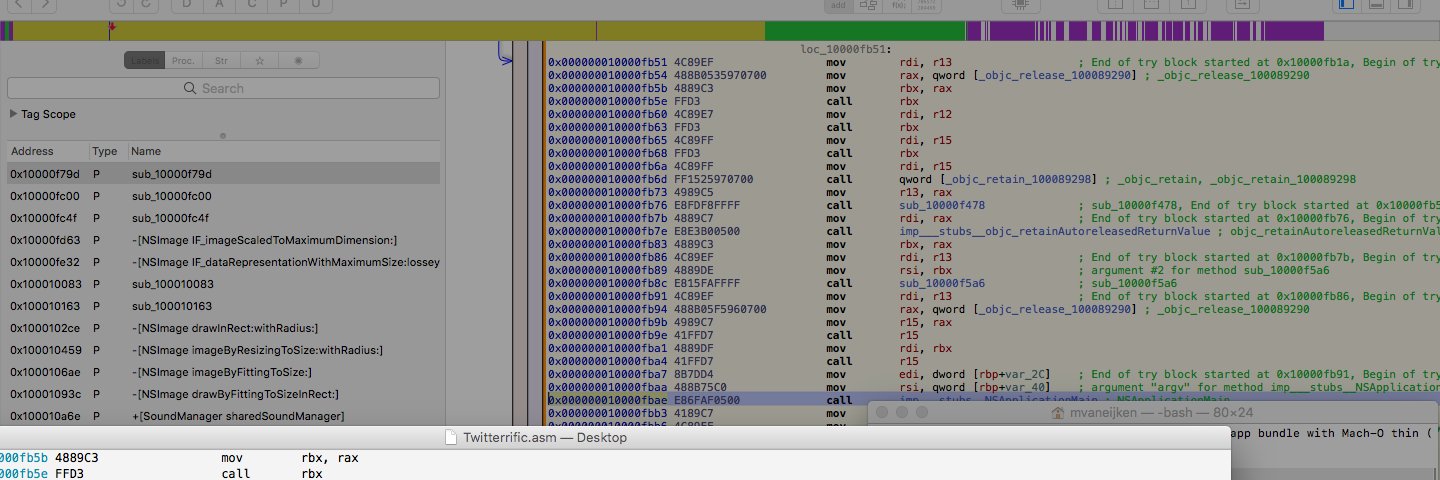Screen dimensions: 1440x480
Task: Select +[SoundManager sharedSoundManager] row
Action: coord(223,416)
